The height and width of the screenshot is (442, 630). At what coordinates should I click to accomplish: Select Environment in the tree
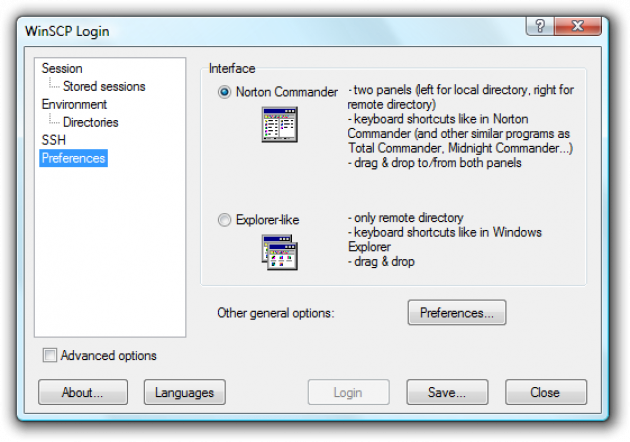pyautogui.click(x=74, y=104)
